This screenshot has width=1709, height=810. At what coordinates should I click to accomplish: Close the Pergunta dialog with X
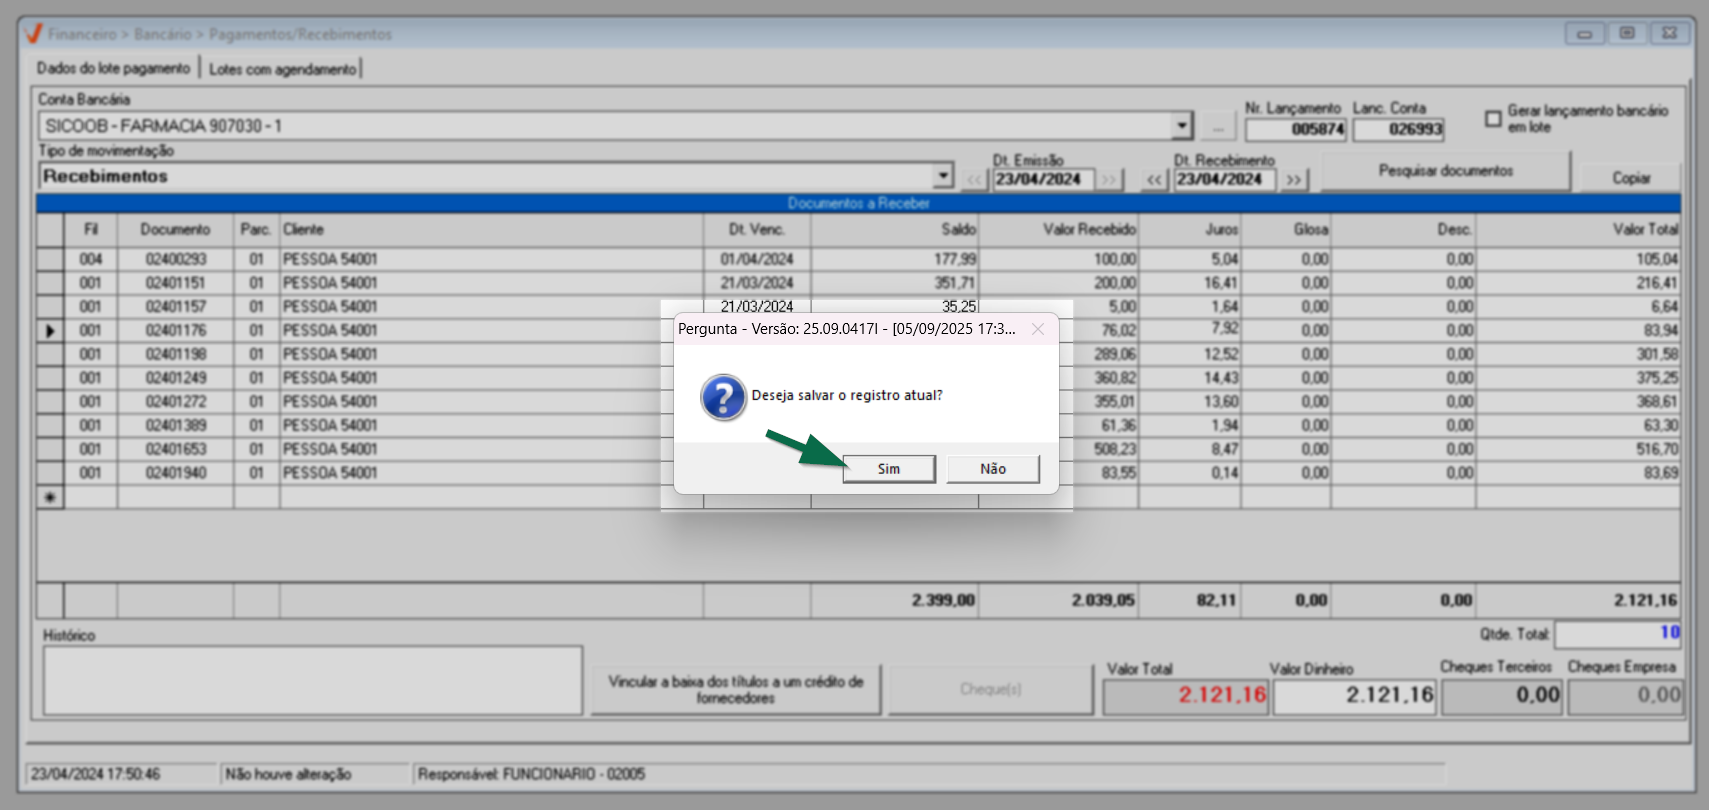(1038, 329)
